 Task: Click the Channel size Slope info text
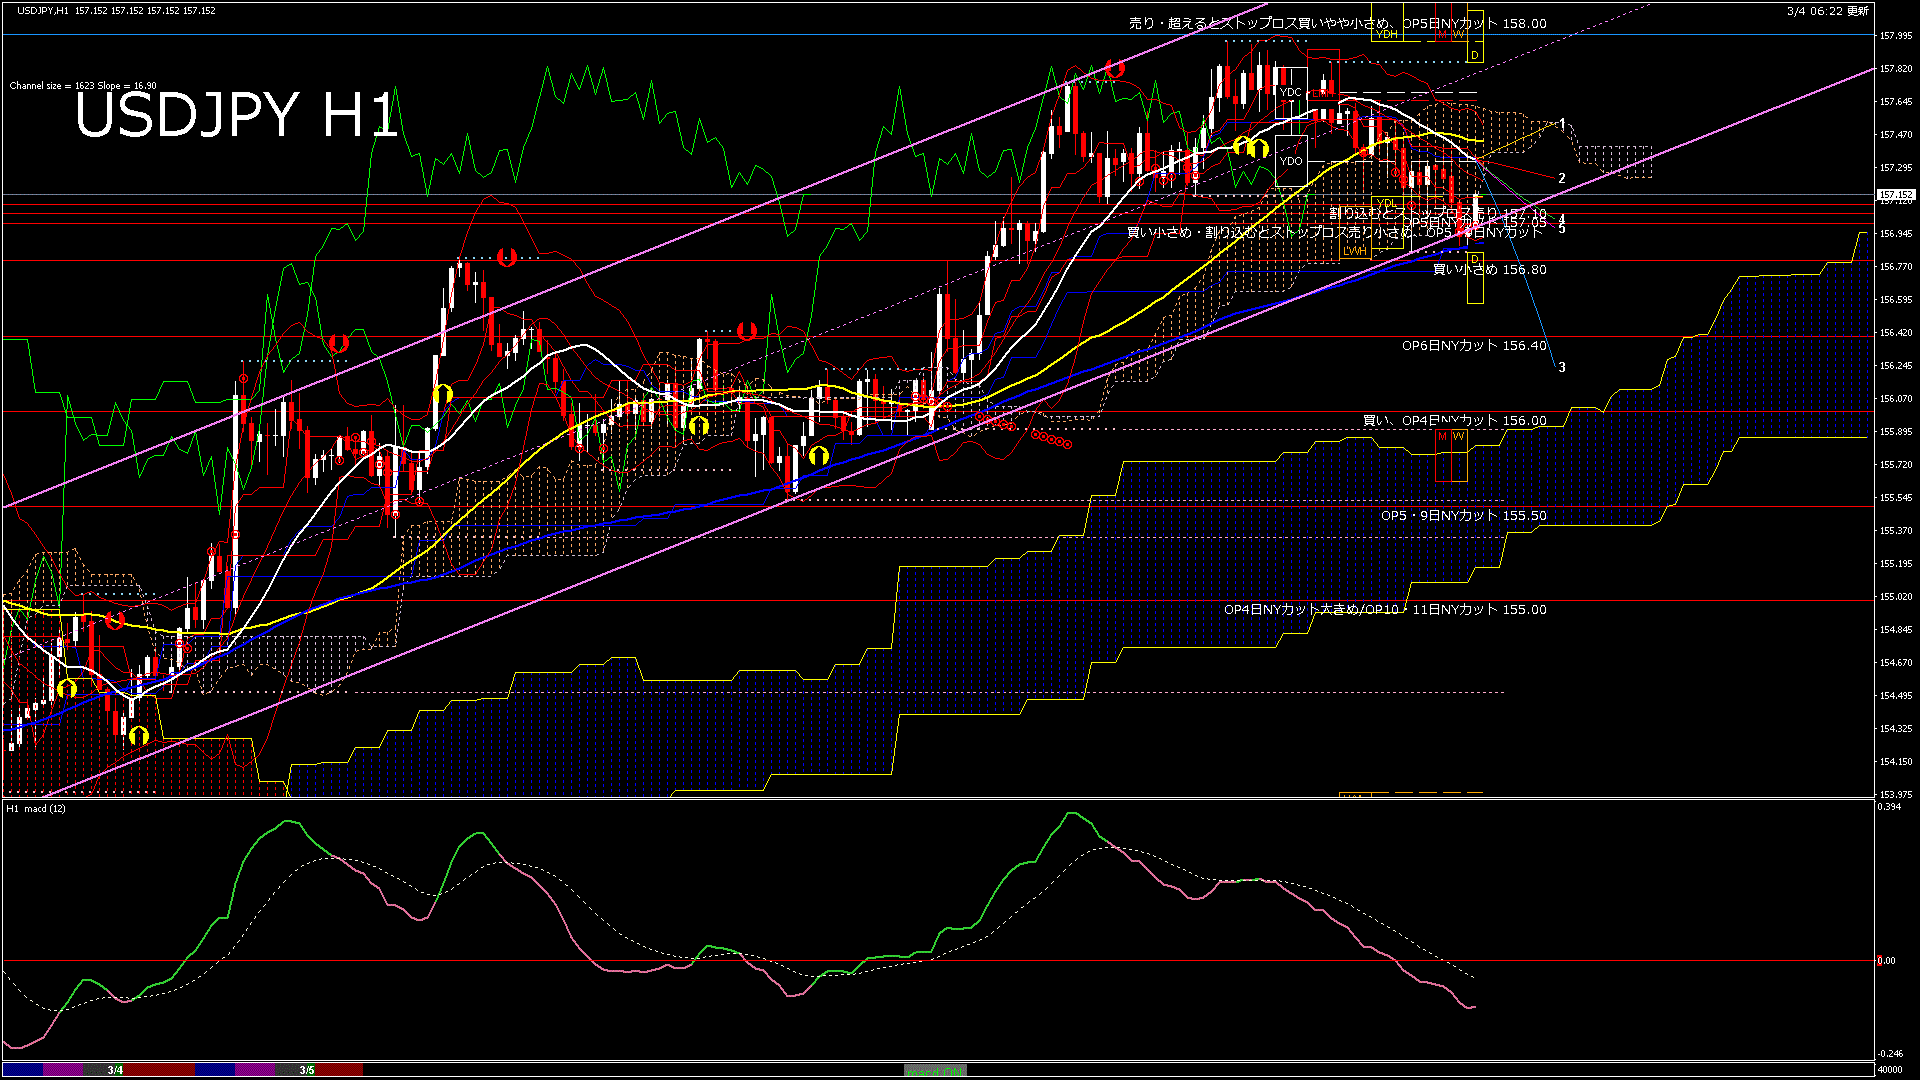click(83, 86)
